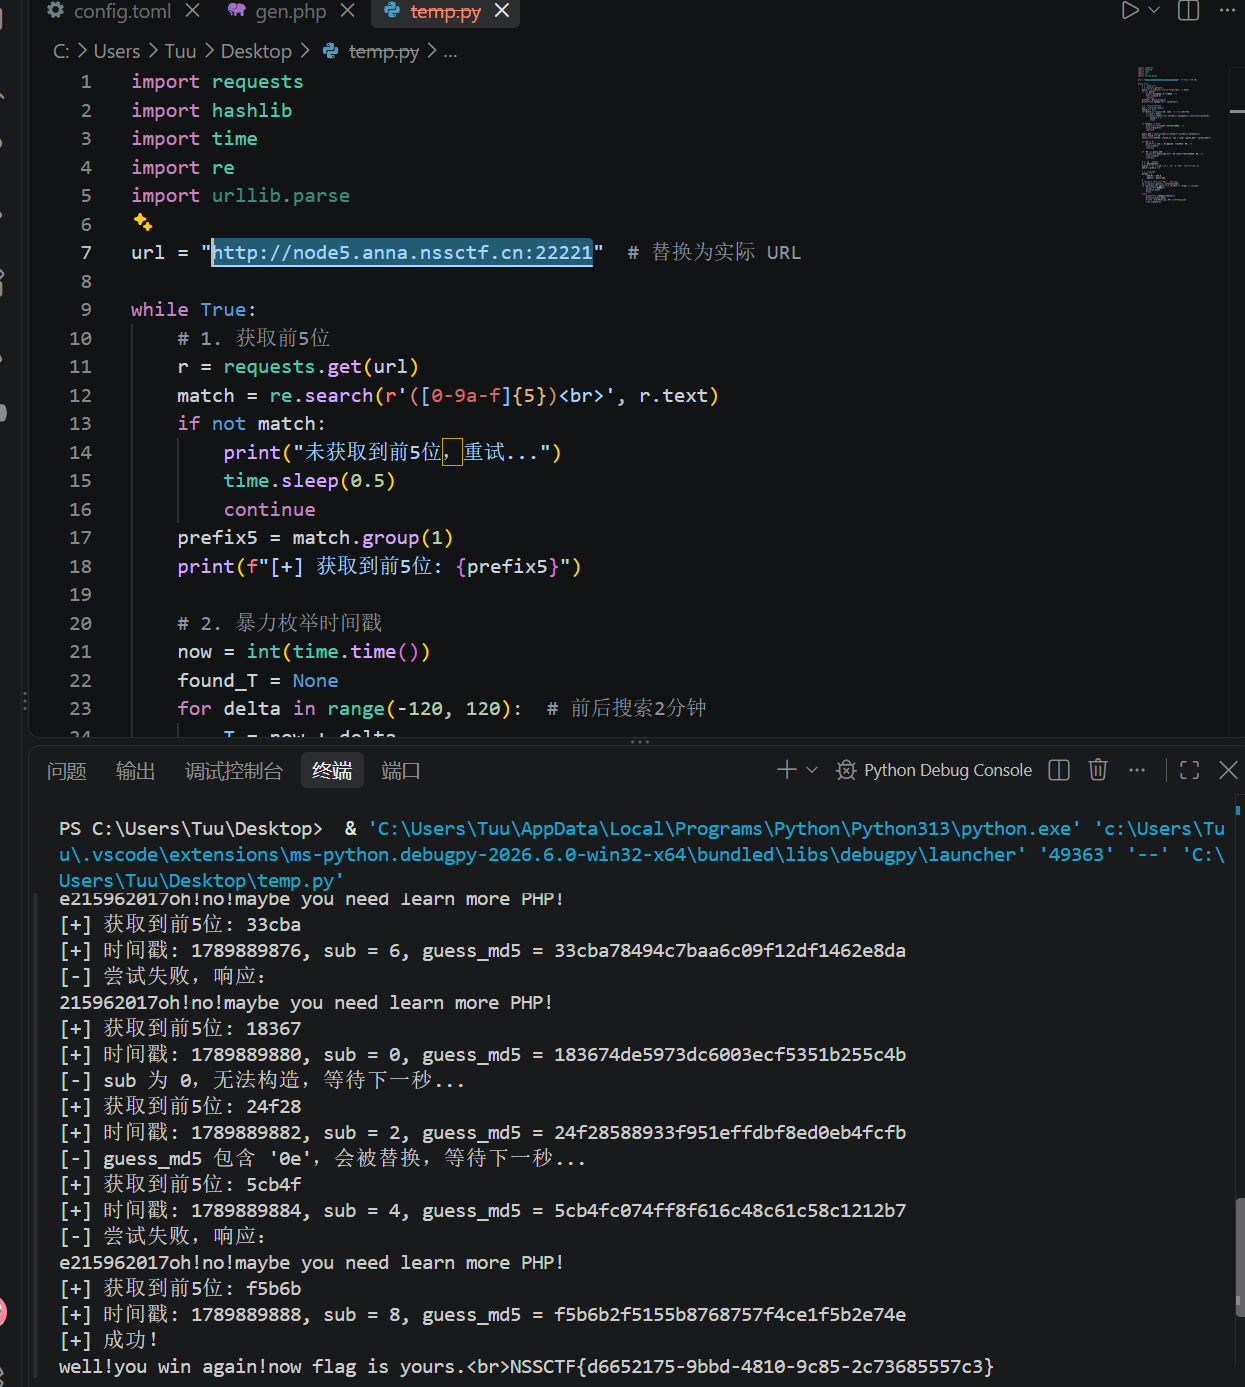The width and height of the screenshot is (1245, 1387).
Task: Click the 'while True:' statement in the editor
Action: [x=194, y=310]
